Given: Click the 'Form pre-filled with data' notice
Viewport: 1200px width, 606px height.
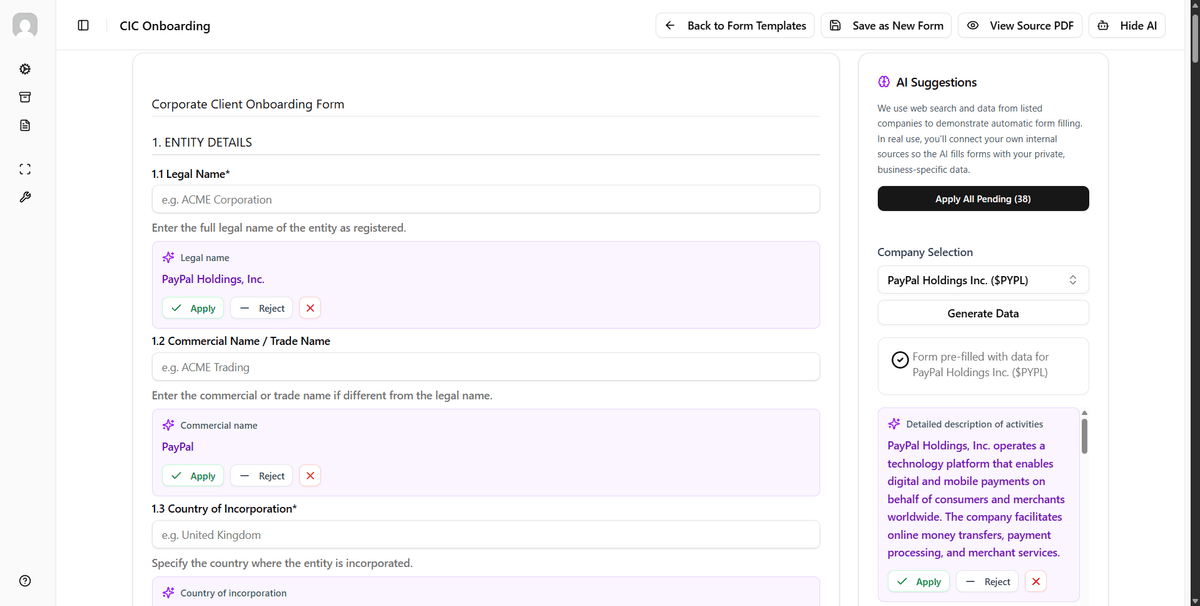Looking at the screenshot, I should [x=981, y=364].
